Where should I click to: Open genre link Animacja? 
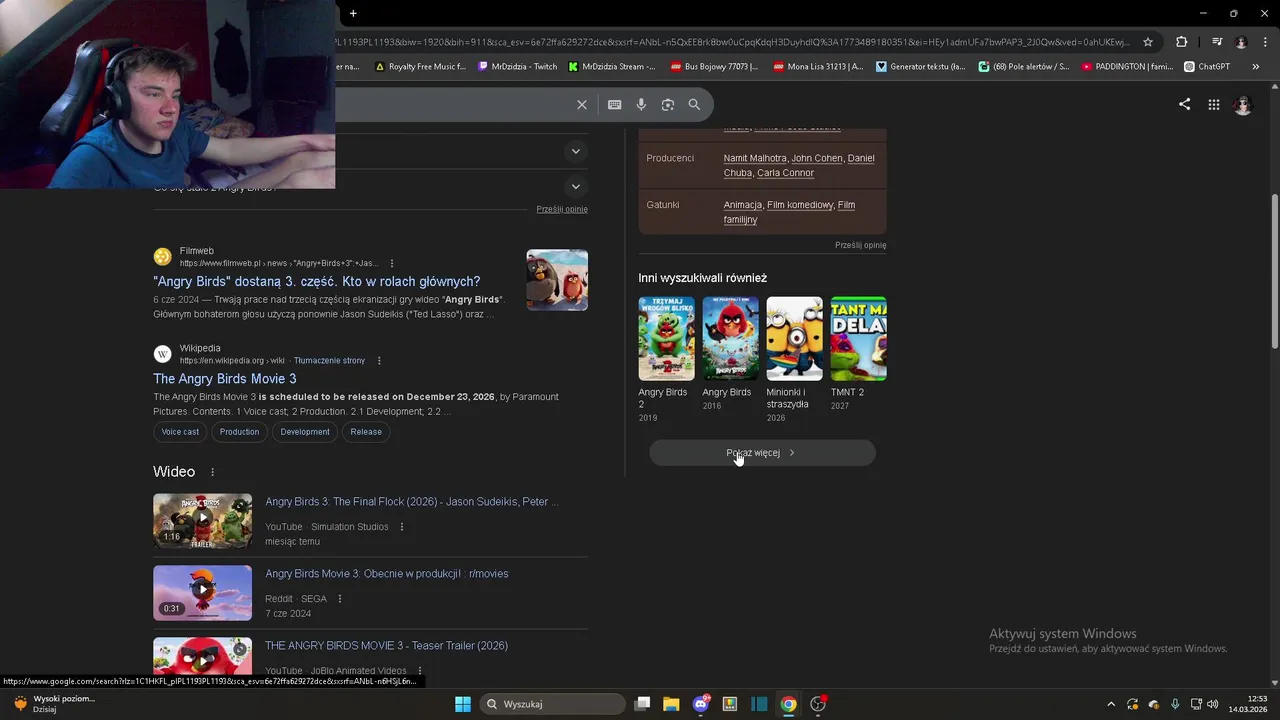click(x=743, y=205)
